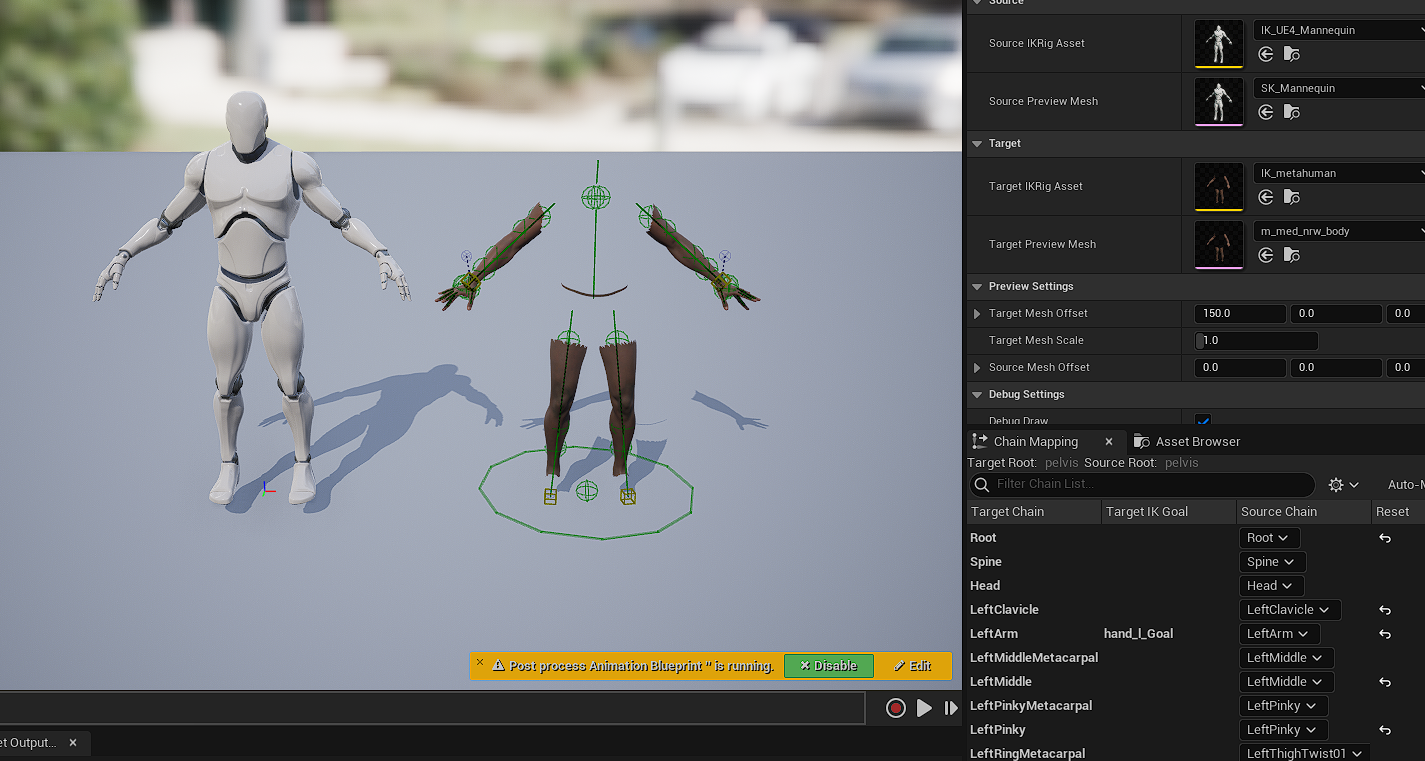Open LeftRingMetacarpal source chain dropdown
This screenshot has width=1425, height=761.
(1304, 754)
